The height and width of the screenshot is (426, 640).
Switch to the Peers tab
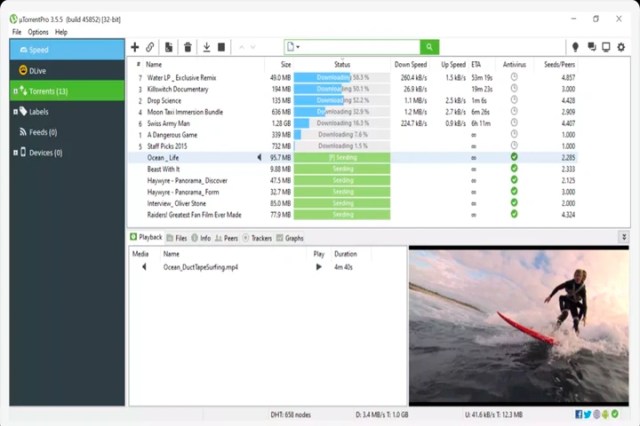click(227, 238)
